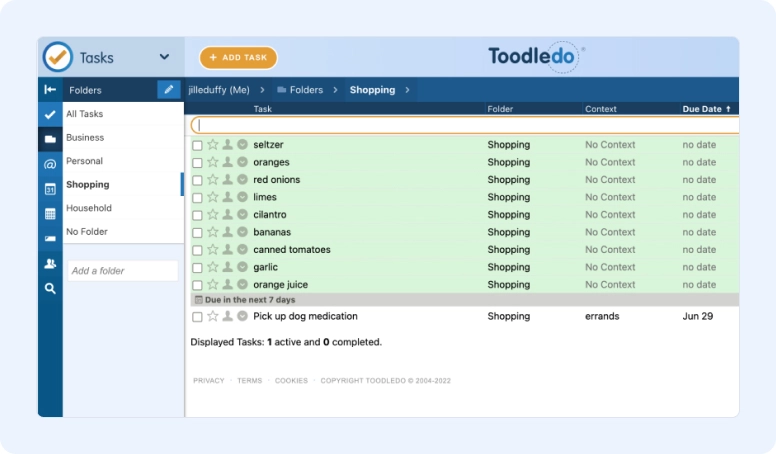Open the sharing people icon in sidebar
The width and height of the screenshot is (776, 454).
point(50,264)
